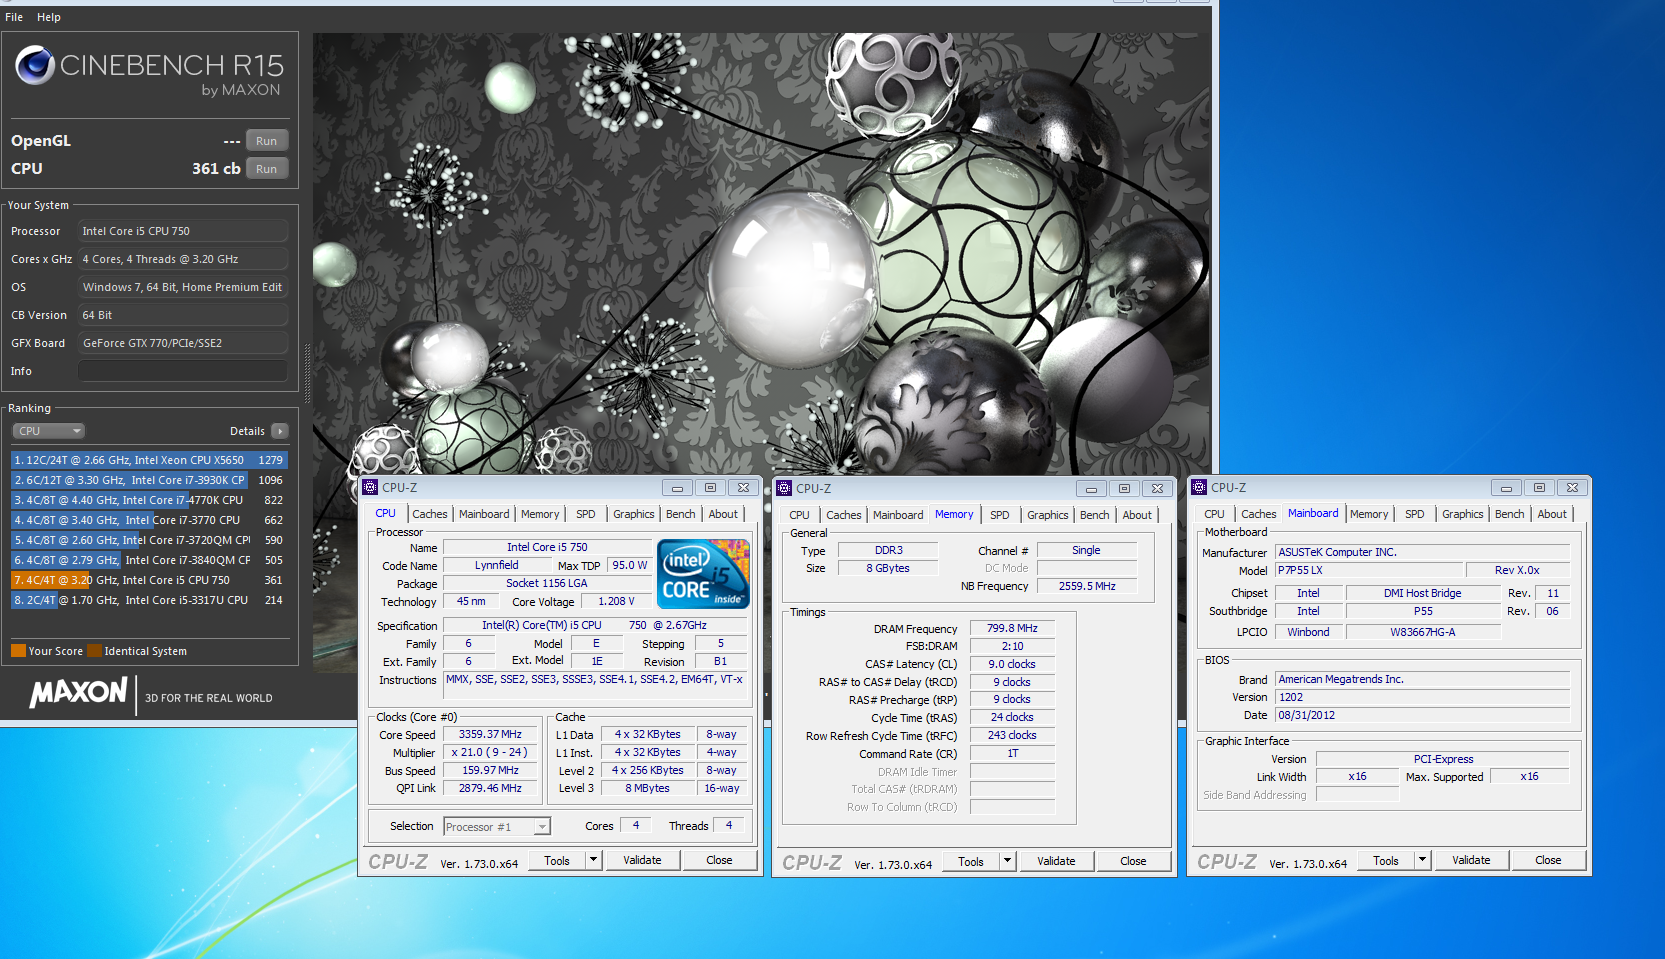1665x959 pixels.
Task: Click the Details arrow icon in Ranking
Action: tap(280, 431)
